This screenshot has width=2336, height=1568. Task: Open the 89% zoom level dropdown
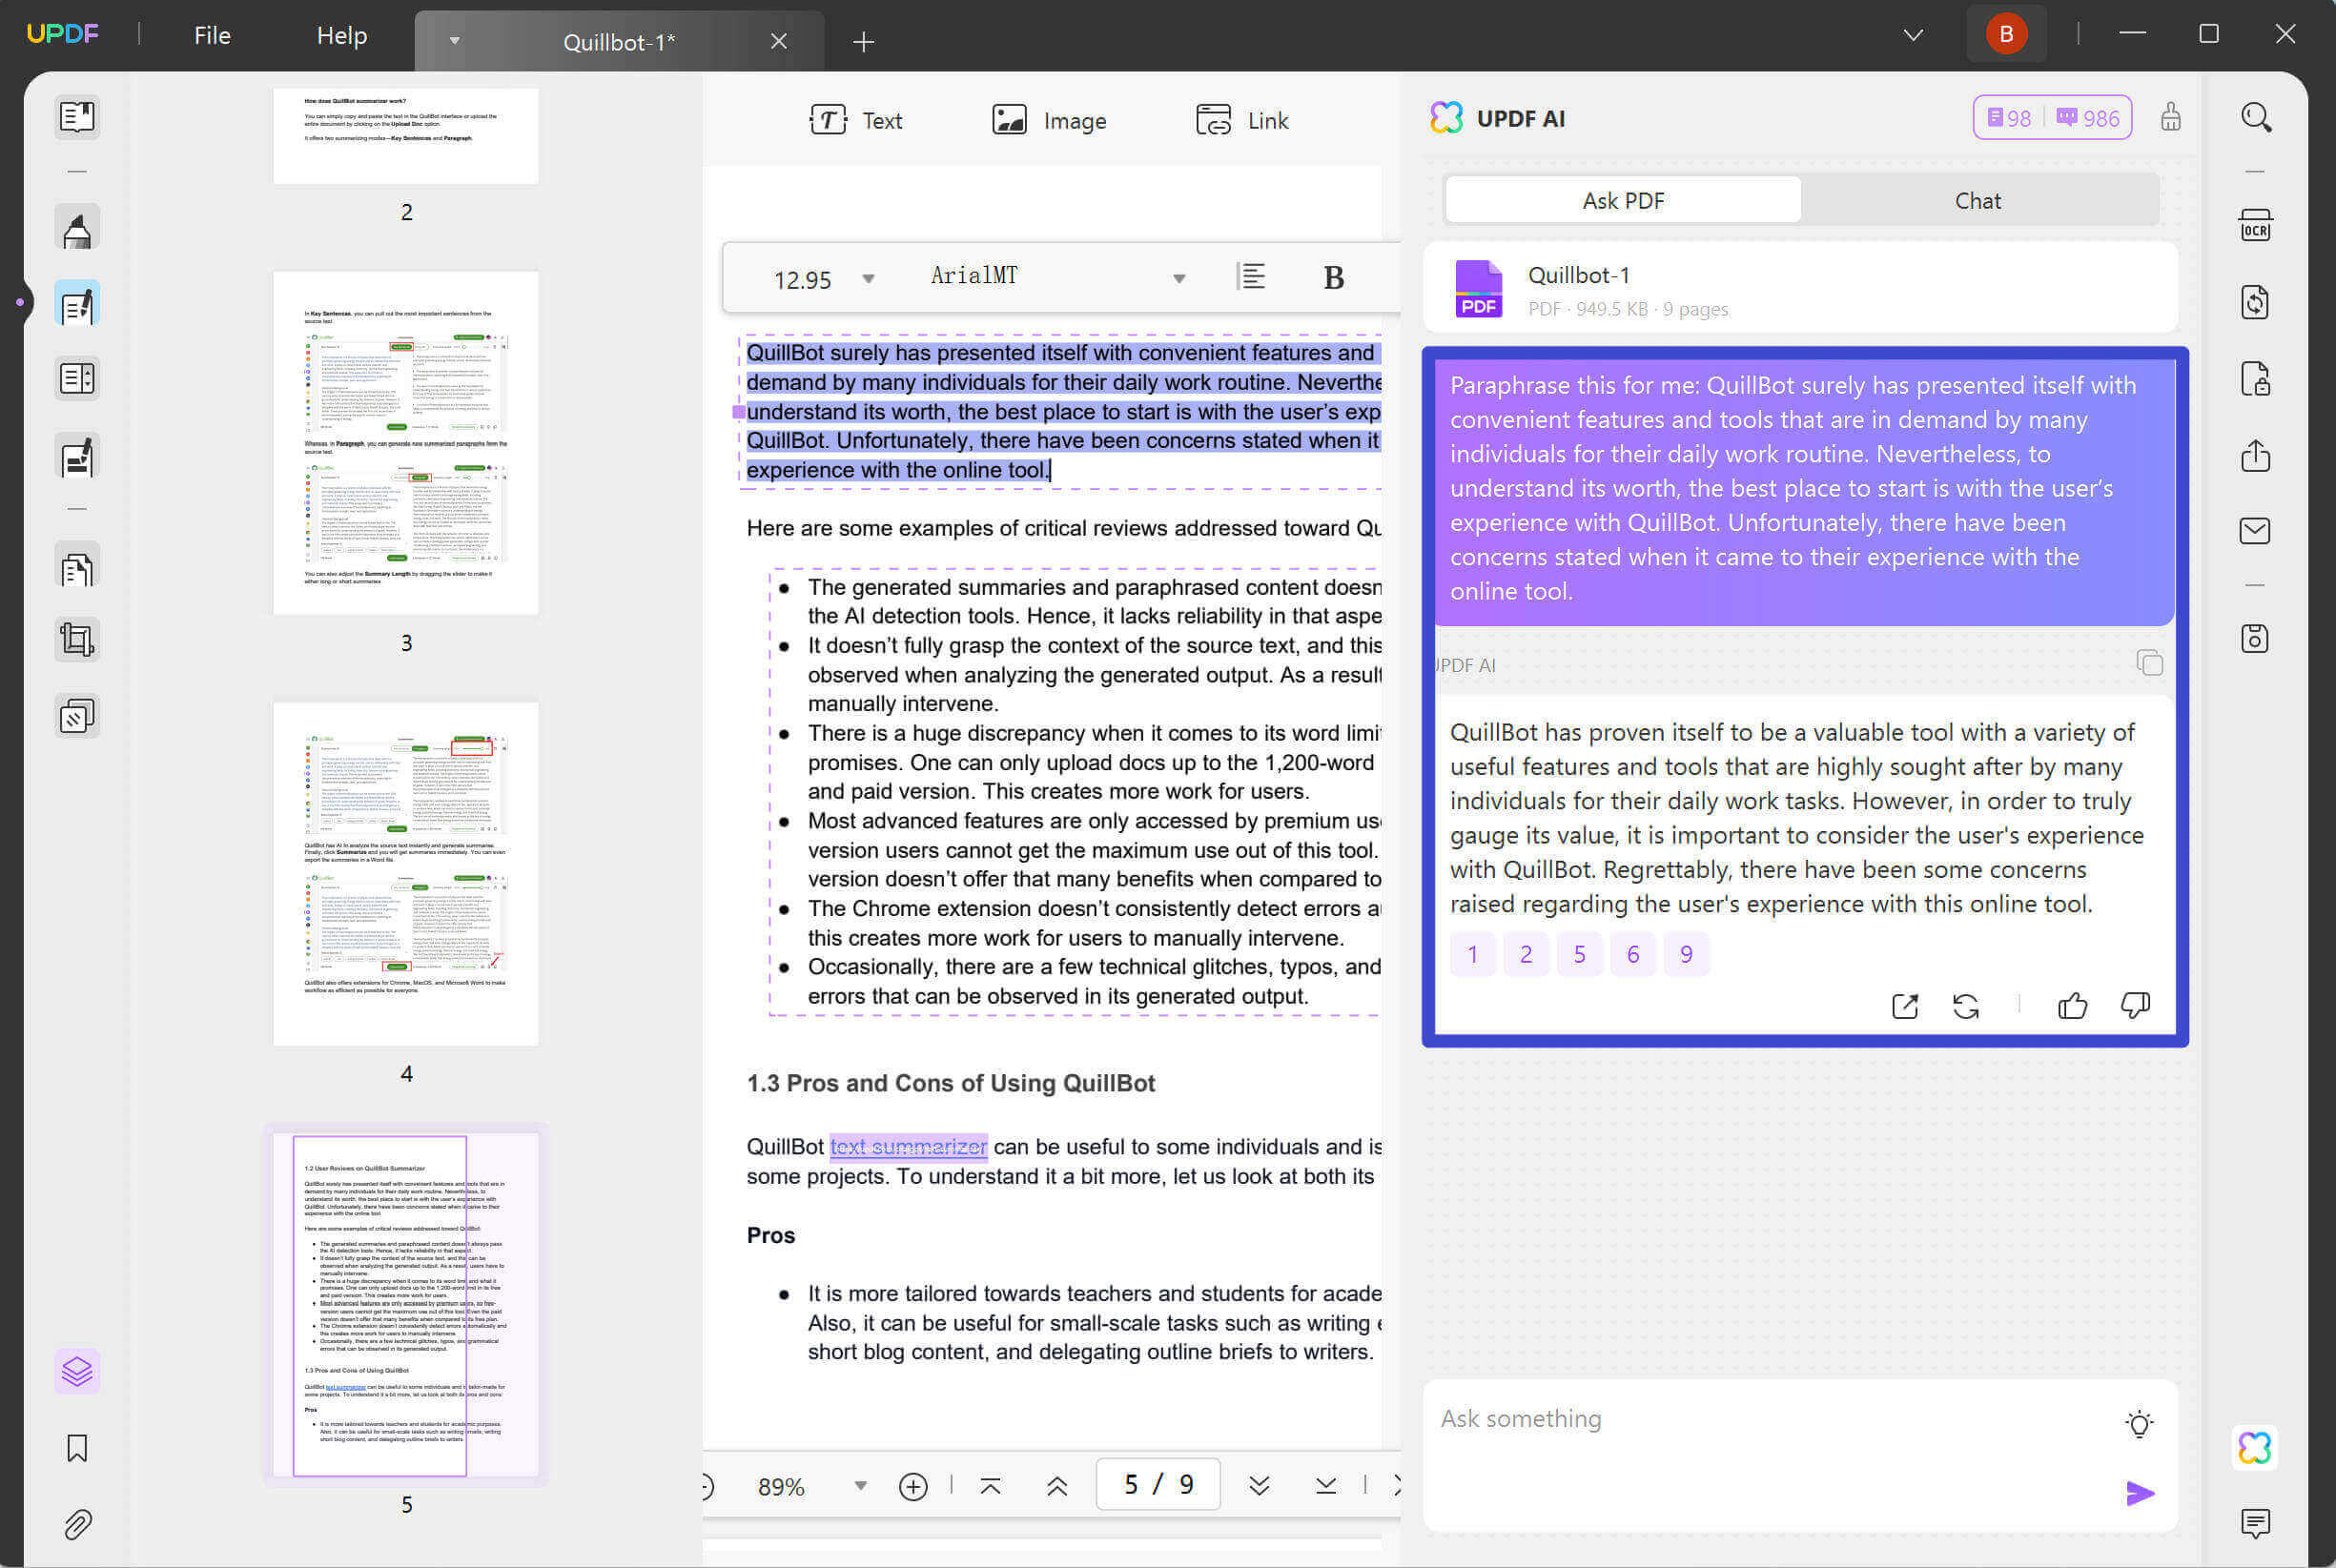pos(859,1486)
